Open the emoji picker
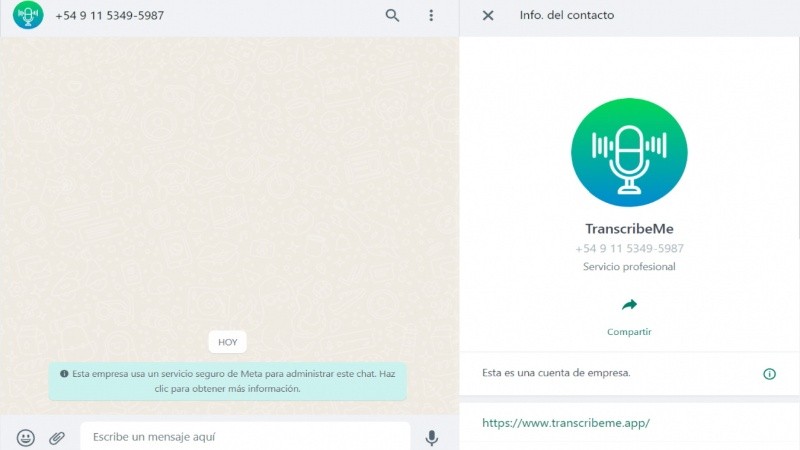 tap(26, 437)
